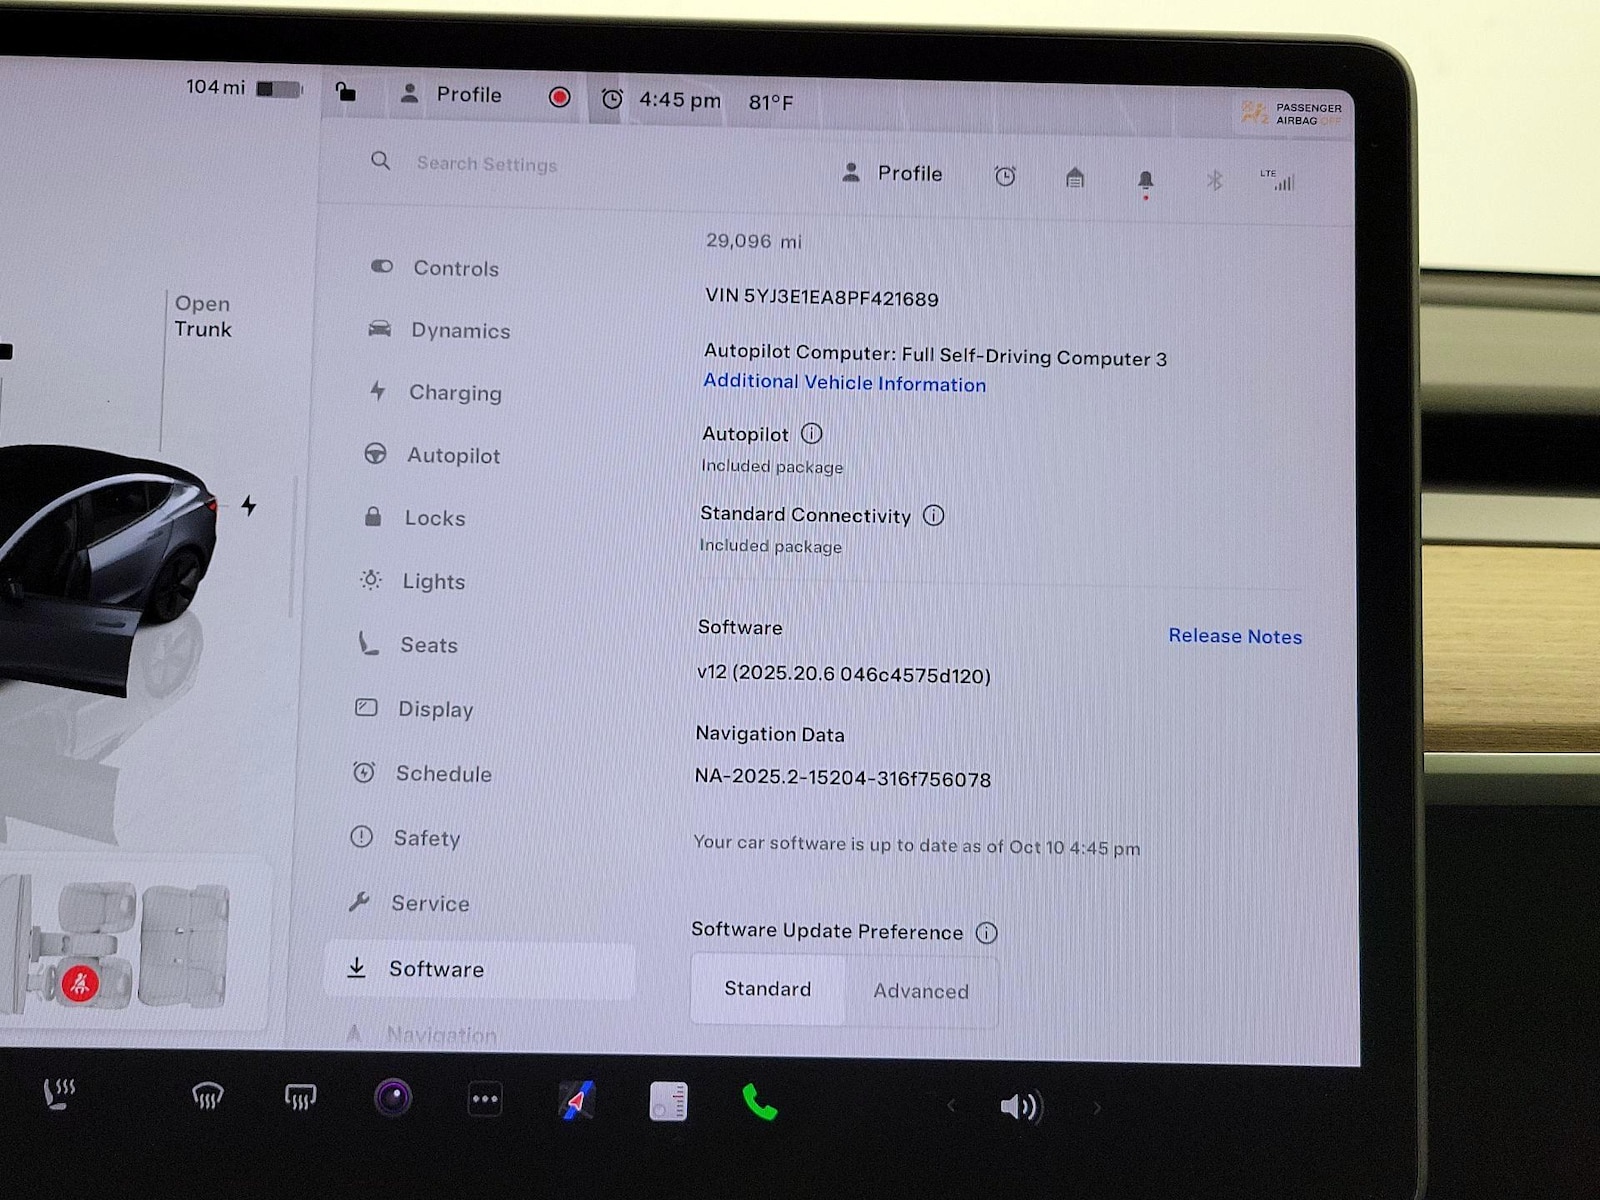
Task: Tap the rear defrost icon
Action: pos(300,1098)
